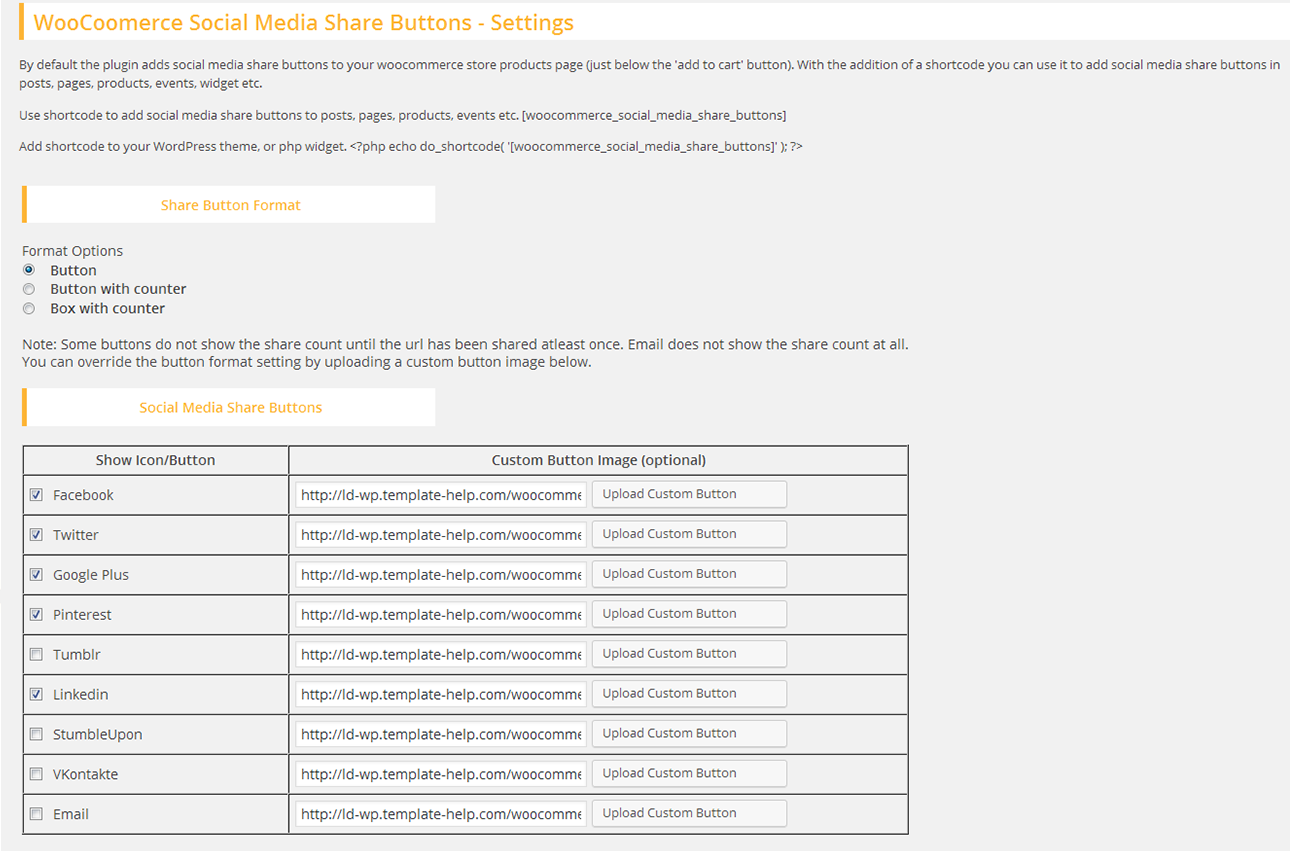
Task: Click Upload Custom Button for Facebook
Action: 689,494
